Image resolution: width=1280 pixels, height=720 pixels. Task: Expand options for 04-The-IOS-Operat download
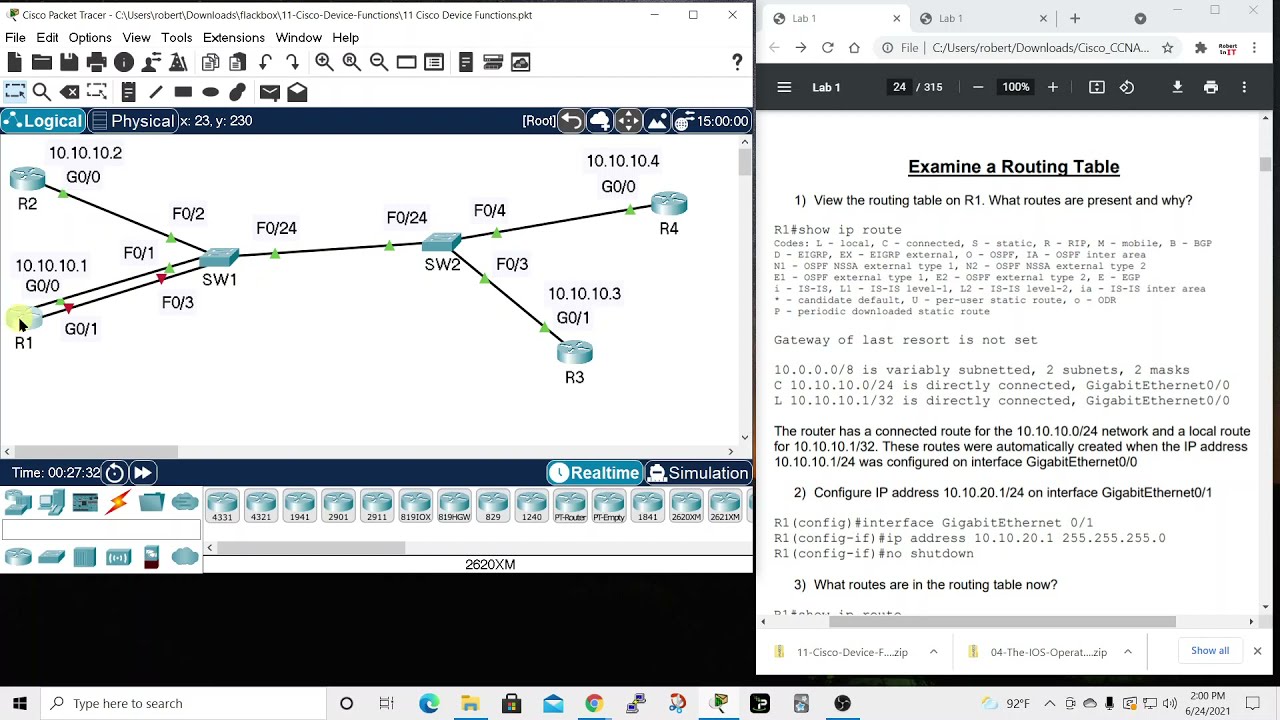coord(1127,652)
